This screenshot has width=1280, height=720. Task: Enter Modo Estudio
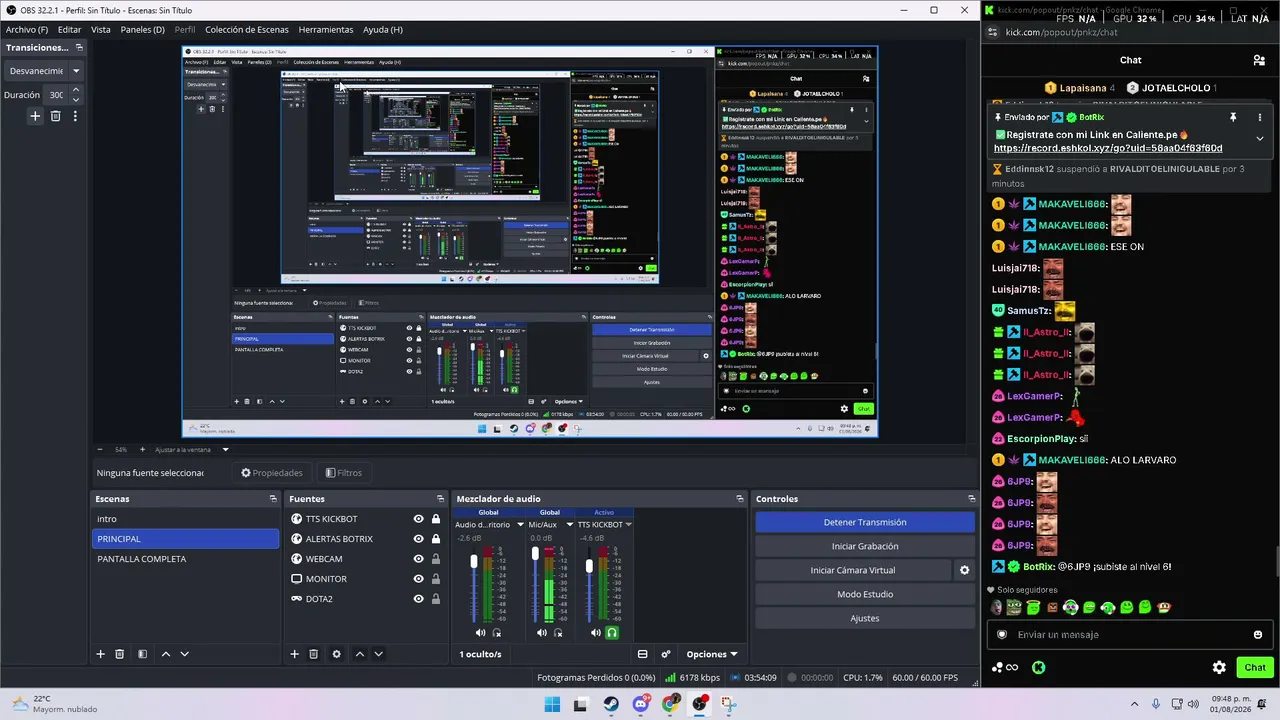tap(865, 594)
